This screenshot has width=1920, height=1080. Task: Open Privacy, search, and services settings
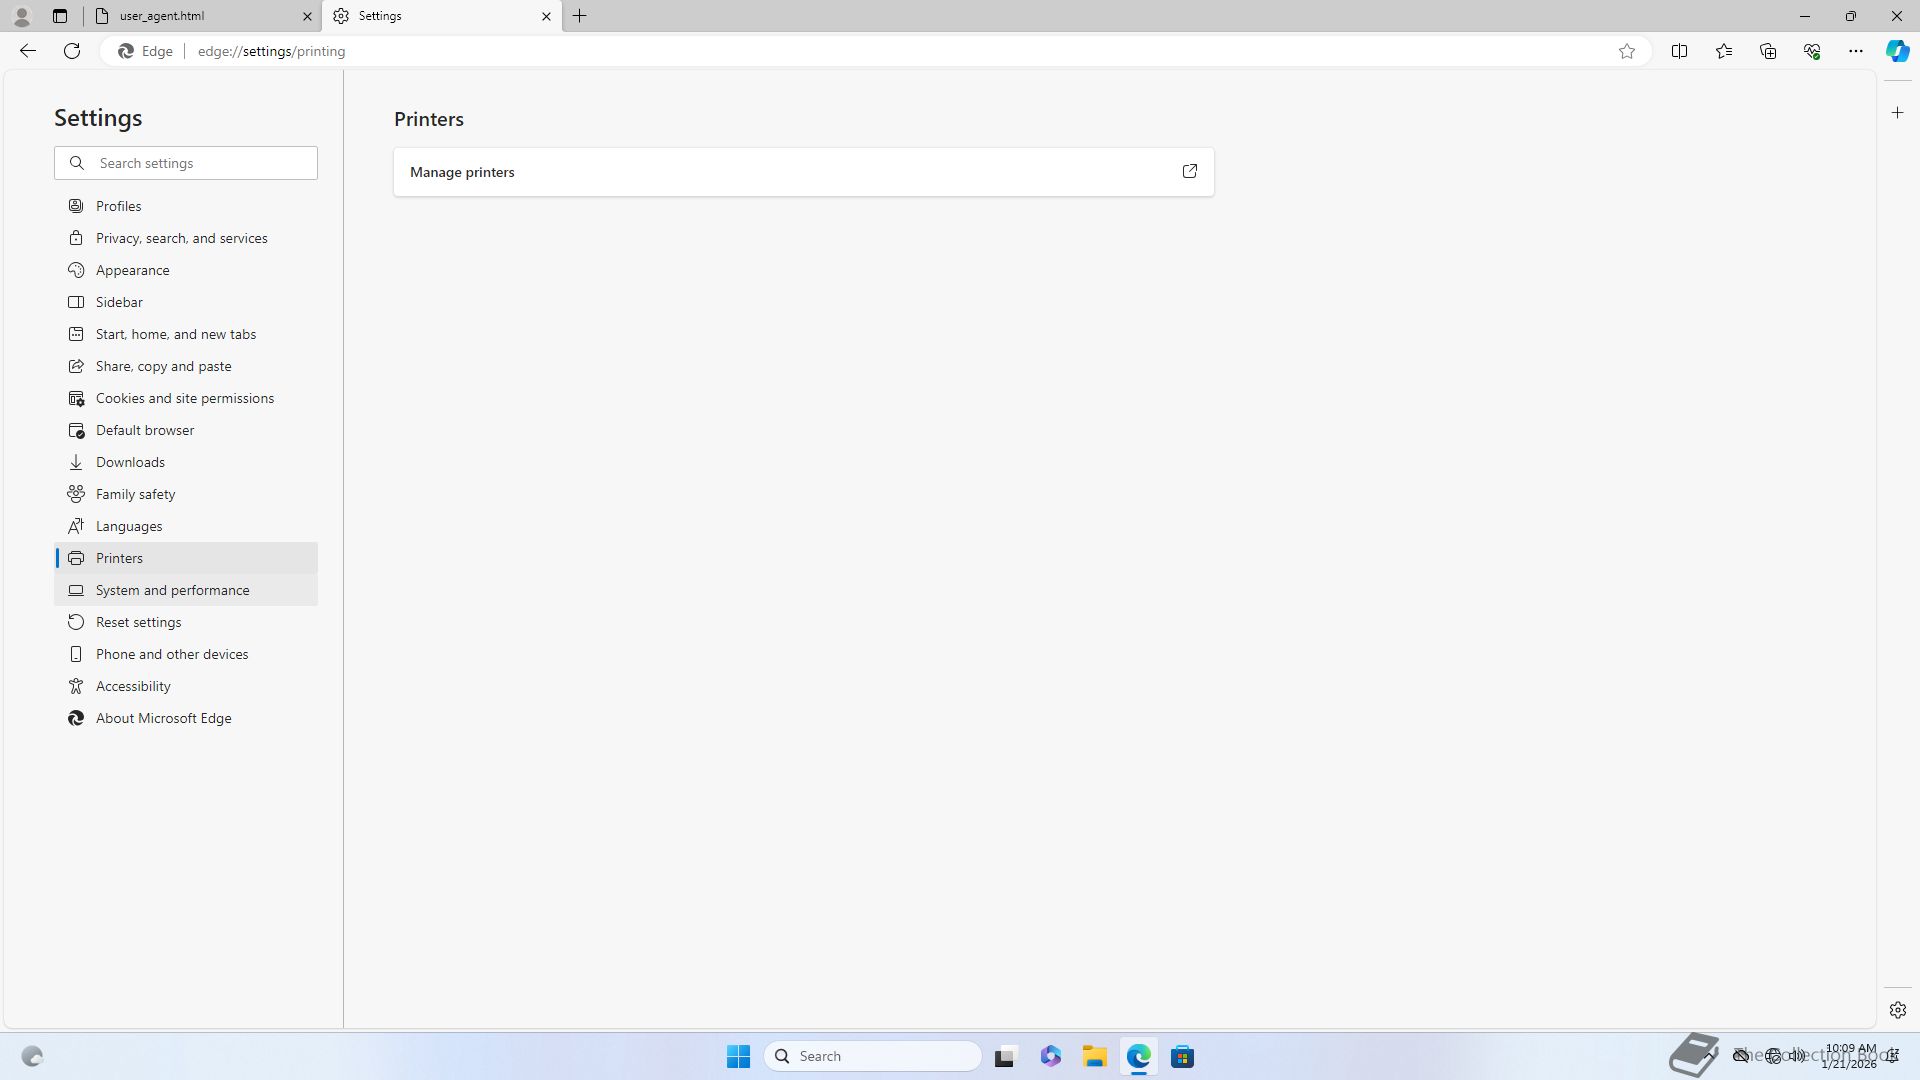point(181,238)
